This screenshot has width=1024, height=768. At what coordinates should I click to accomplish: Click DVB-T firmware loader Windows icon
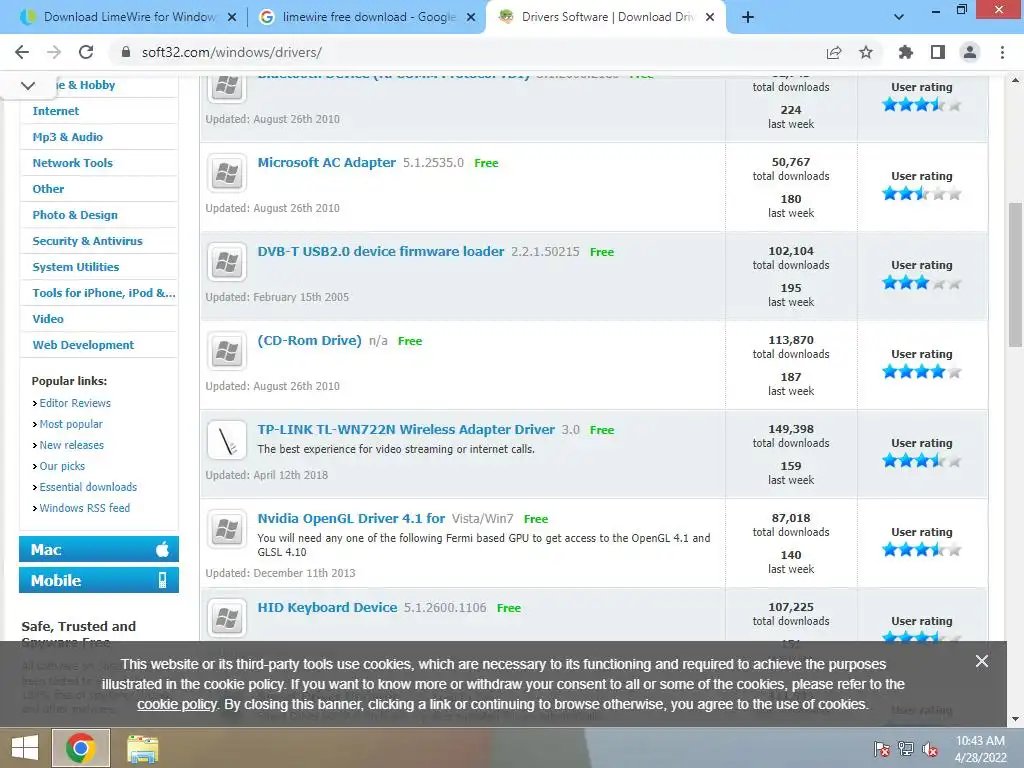227,263
